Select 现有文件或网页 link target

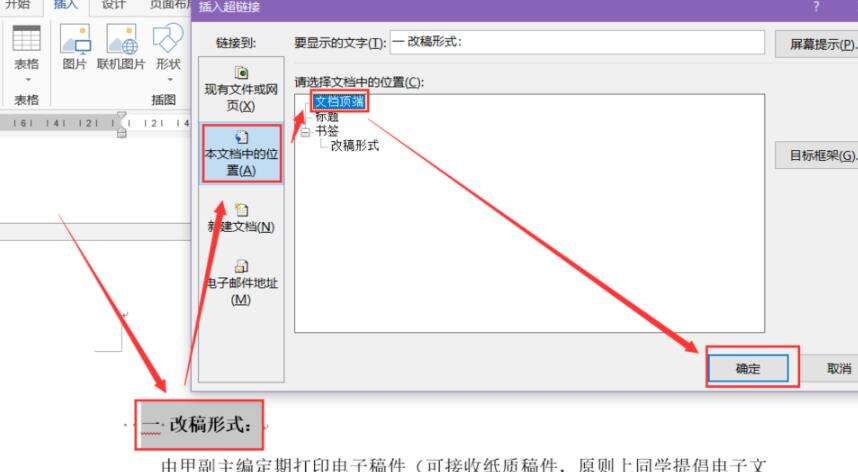pyautogui.click(x=241, y=89)
